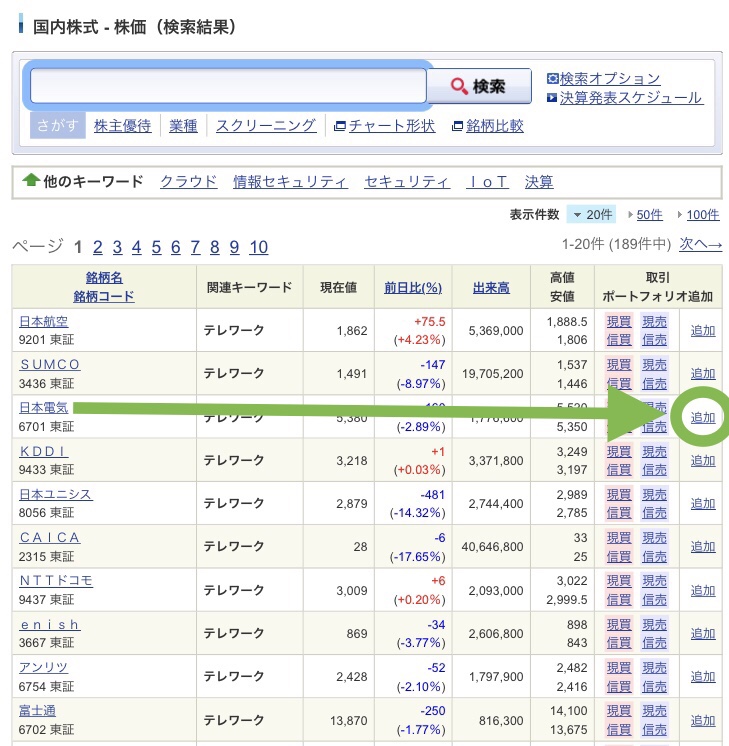This screenshot has height=746, width=729.
Task: Show 100件 per page
Action: click(703, 215)
